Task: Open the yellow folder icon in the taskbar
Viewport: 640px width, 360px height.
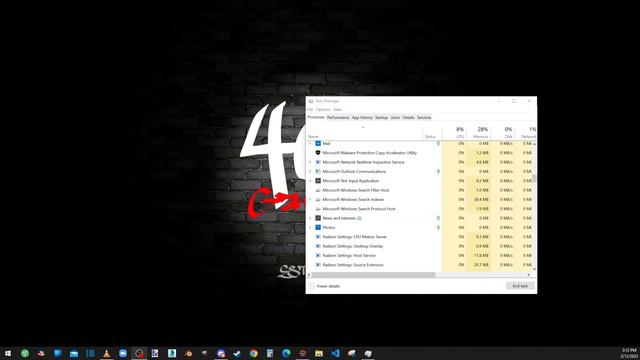Action: click(319, 353)
